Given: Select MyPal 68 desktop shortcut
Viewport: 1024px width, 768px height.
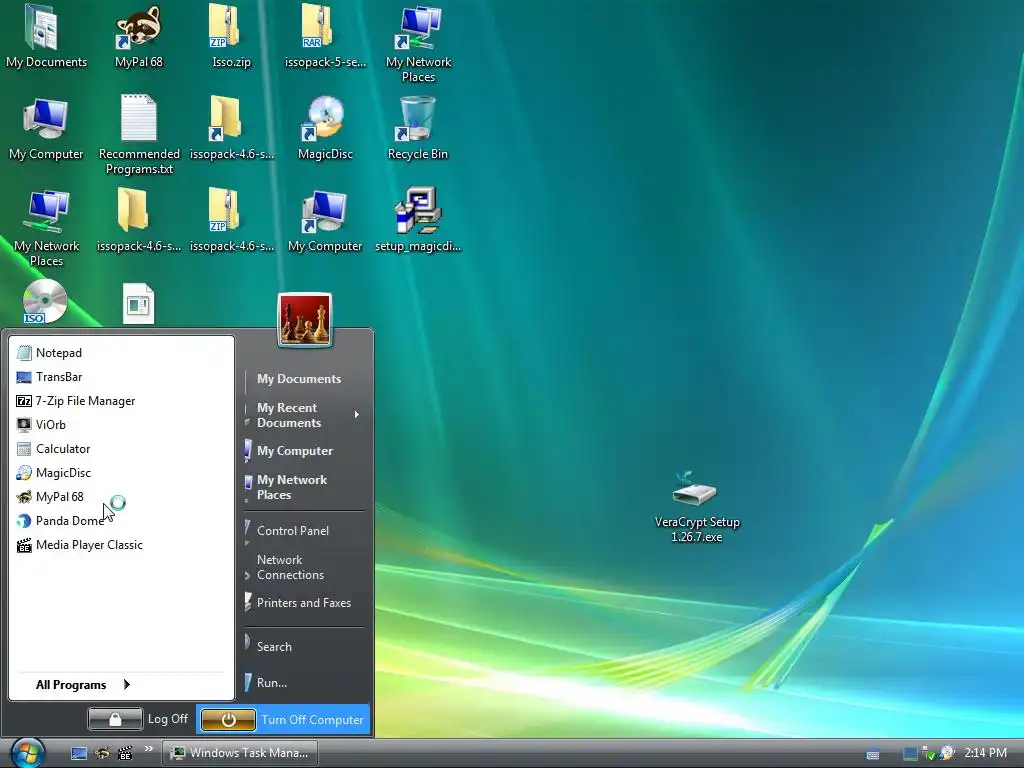Looking at the screenshot, I should click(x=138, y=37).
